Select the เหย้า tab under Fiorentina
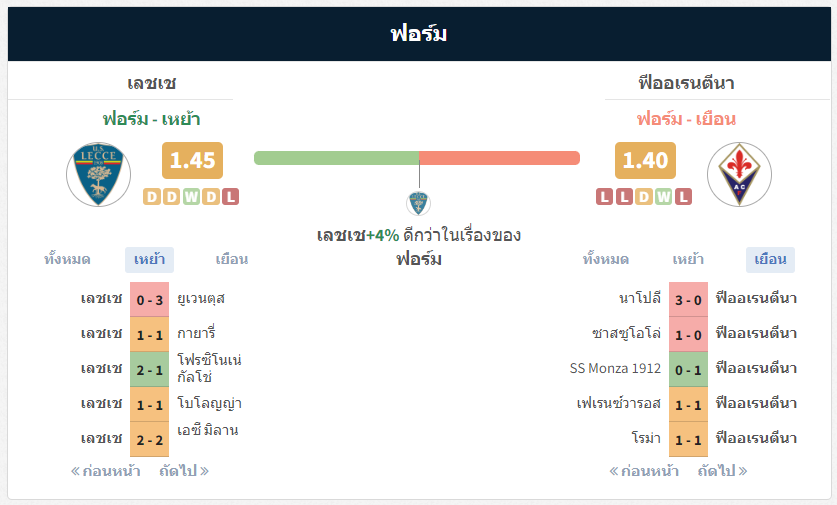The width and height of the screenshot is (837, 505). [688, 260]
